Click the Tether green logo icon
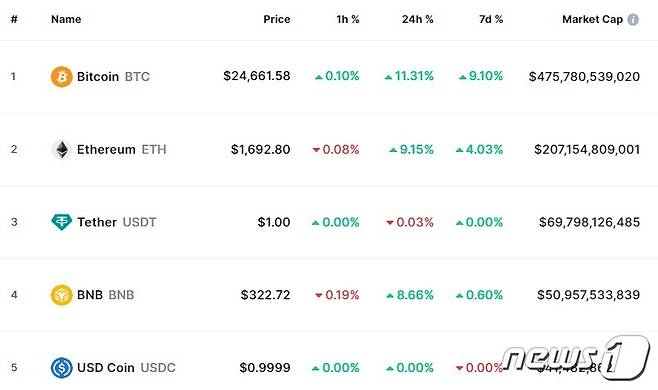The width and height of the screenshot is (658, 390). coord(62,222)
